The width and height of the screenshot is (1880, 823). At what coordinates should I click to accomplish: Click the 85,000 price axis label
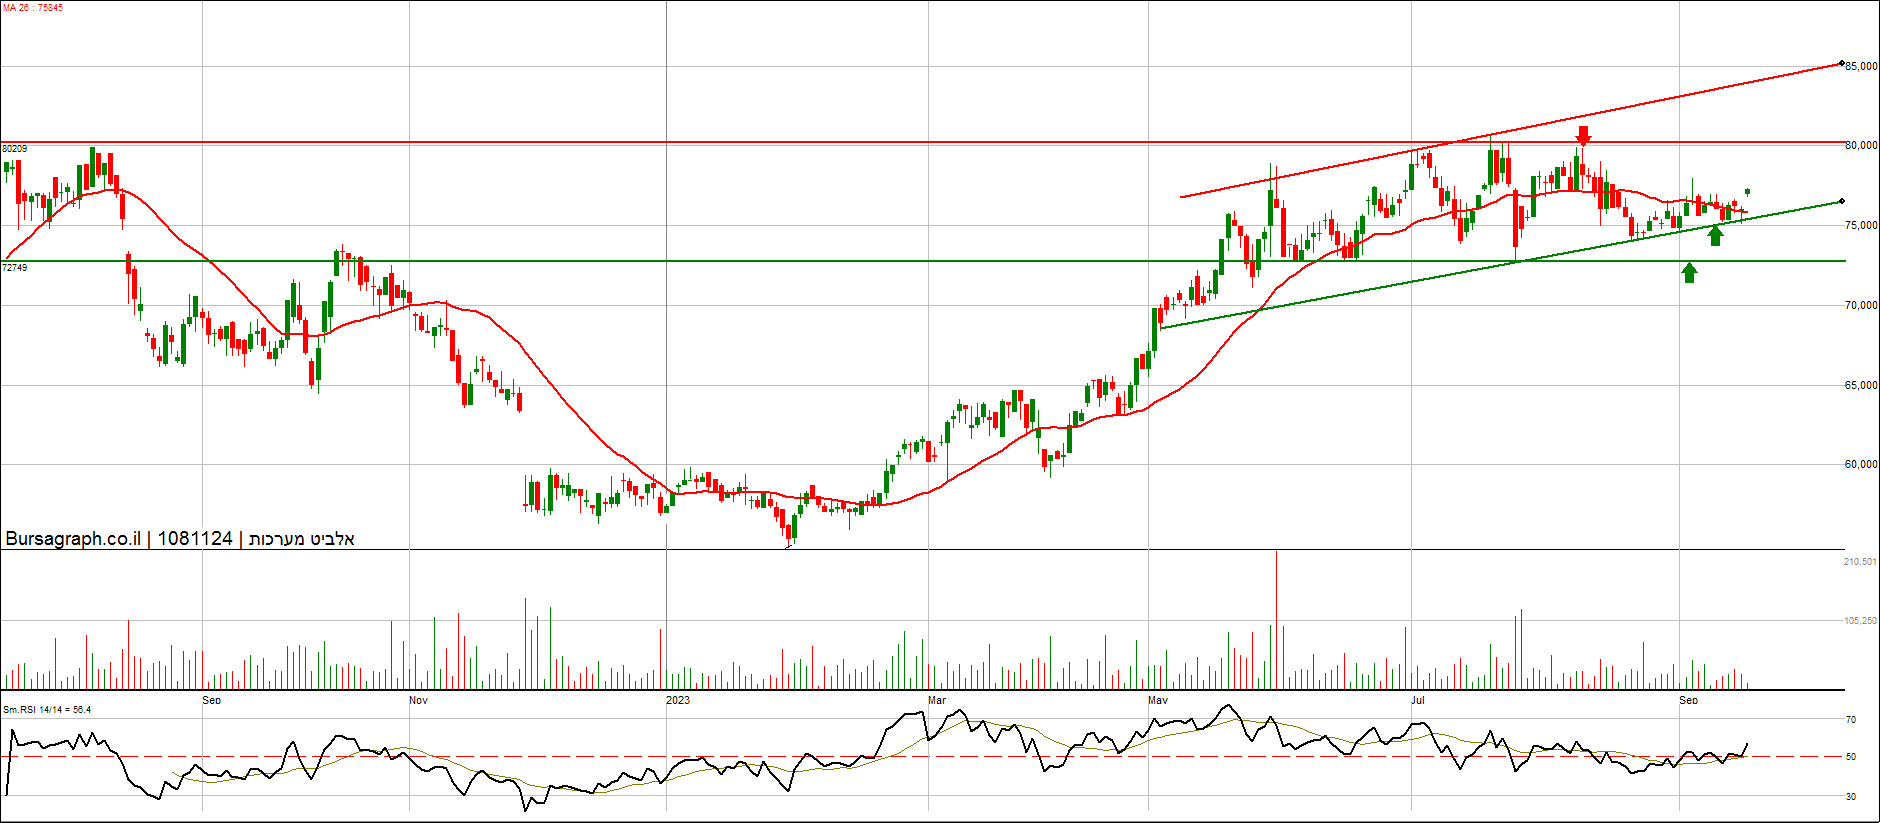tap(1861, 66)
